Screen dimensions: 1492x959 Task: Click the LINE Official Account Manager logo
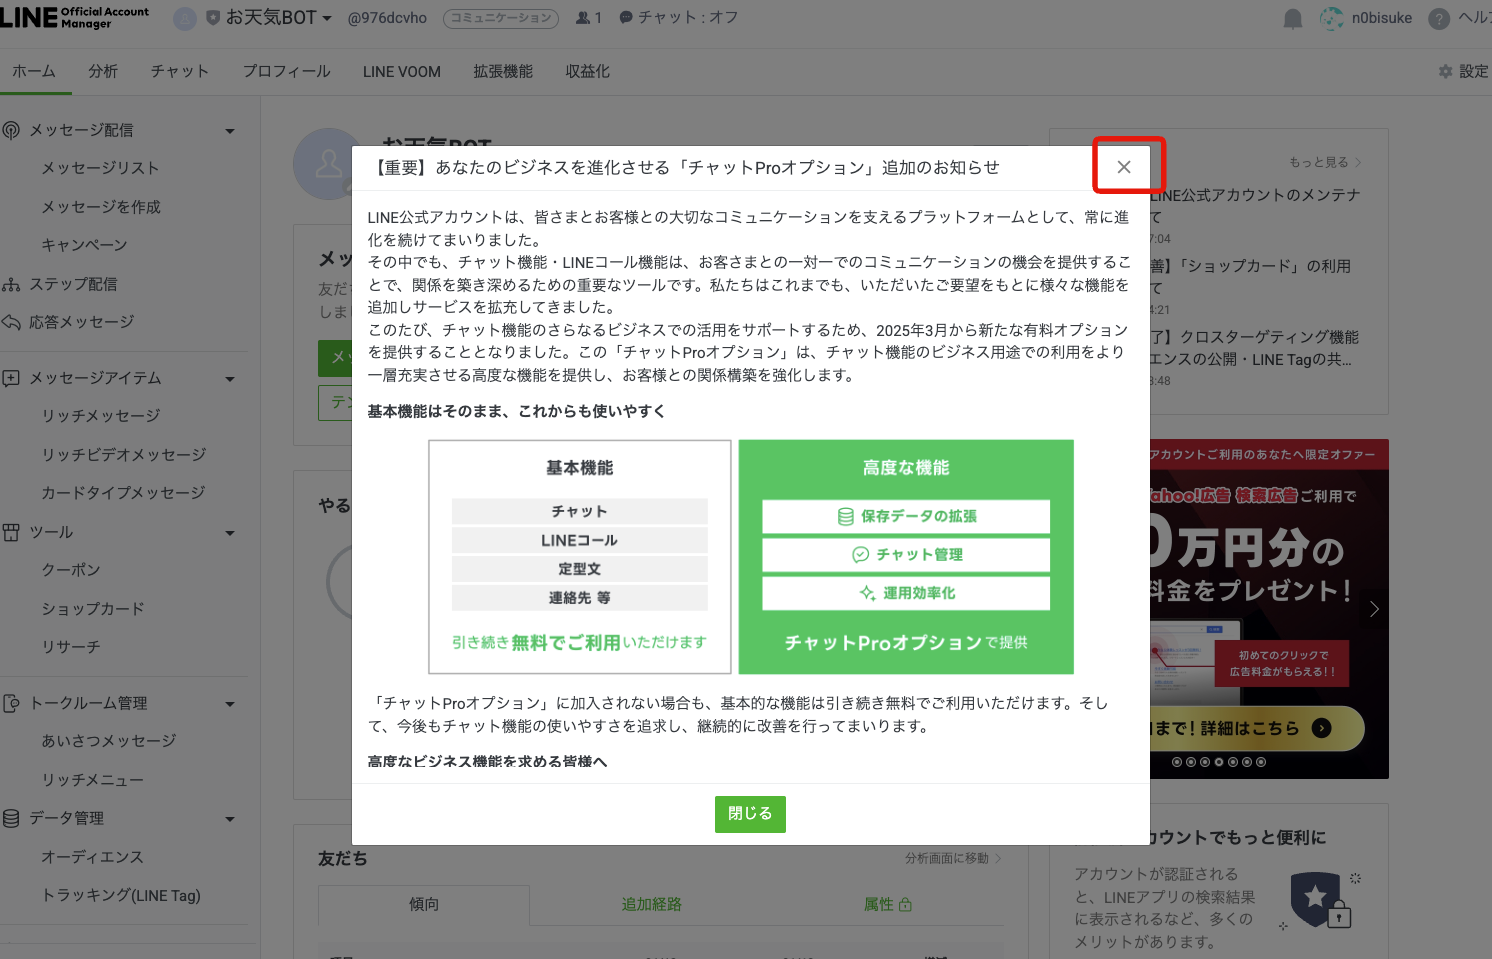click(75, 17)
